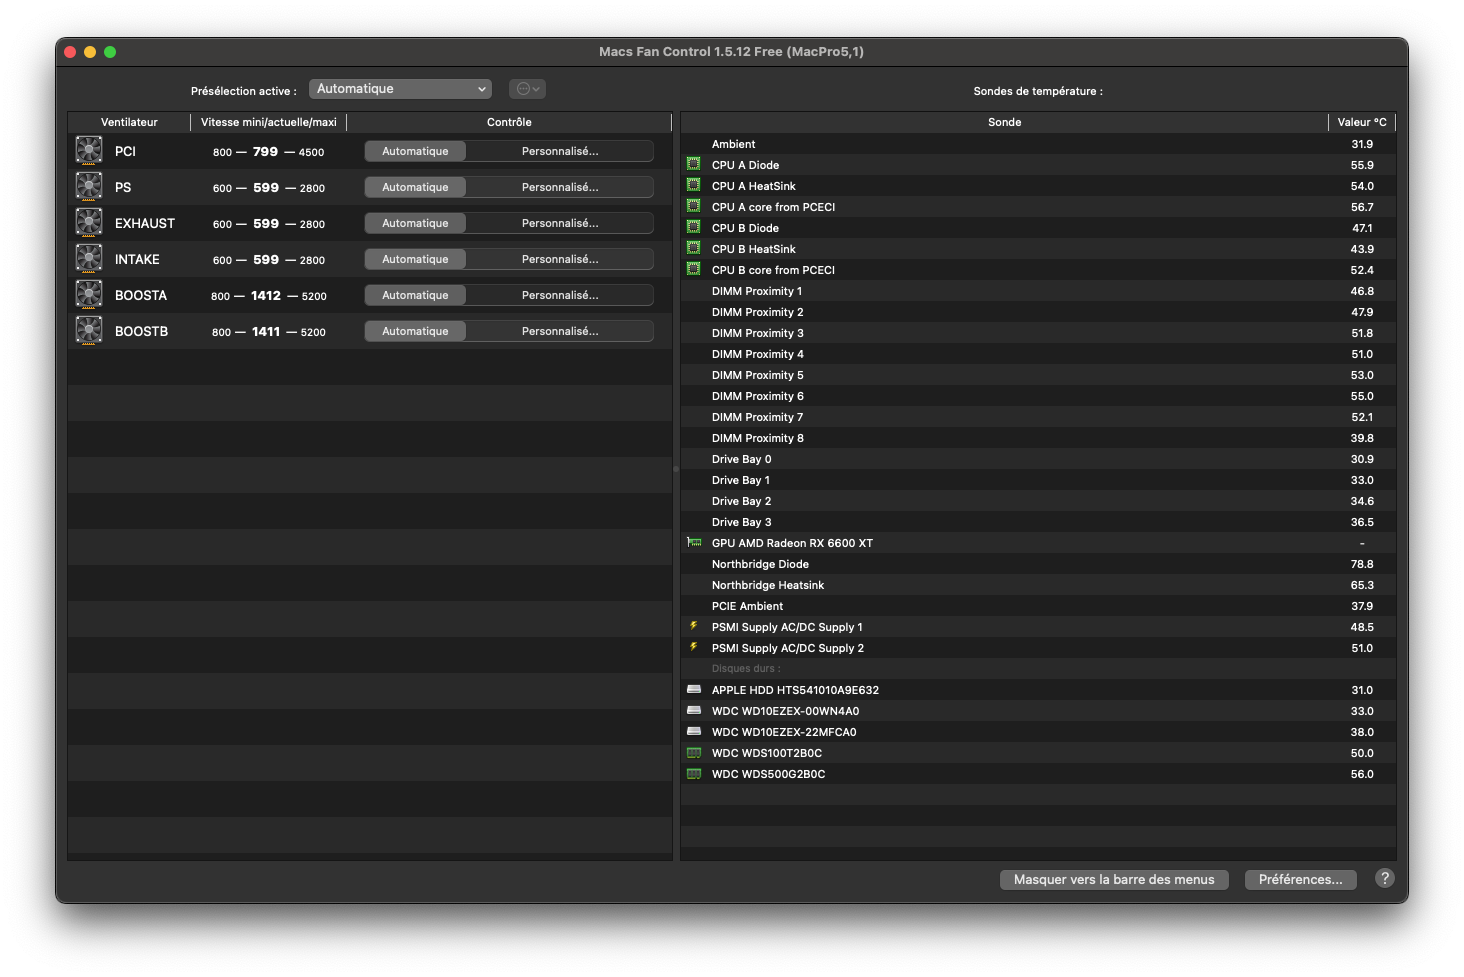Click the BOOSTA fan icon
The image size is (1464, 977).
click(x=89, y=295)
